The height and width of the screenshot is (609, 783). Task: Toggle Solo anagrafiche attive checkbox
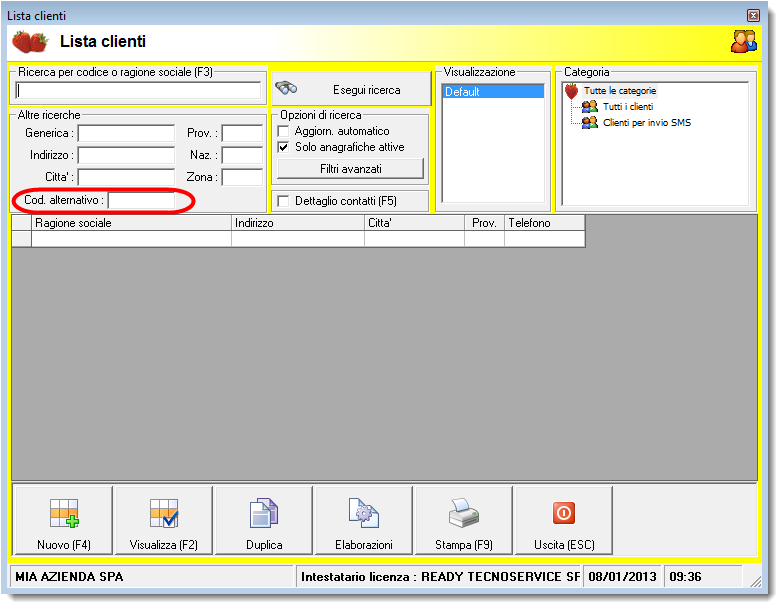click(x=284, y=148)
